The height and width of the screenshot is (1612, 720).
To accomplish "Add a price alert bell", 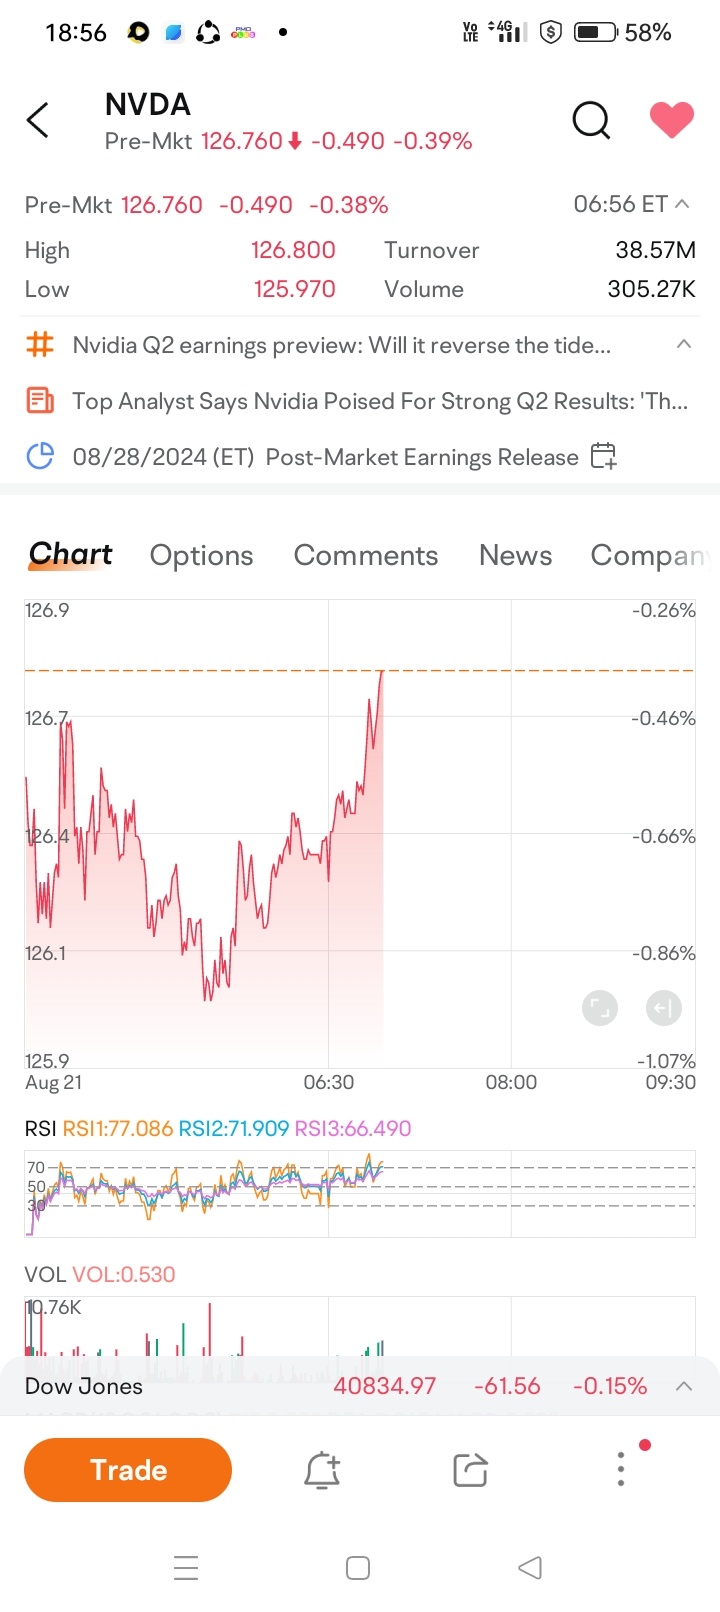I will point(322,1470).
